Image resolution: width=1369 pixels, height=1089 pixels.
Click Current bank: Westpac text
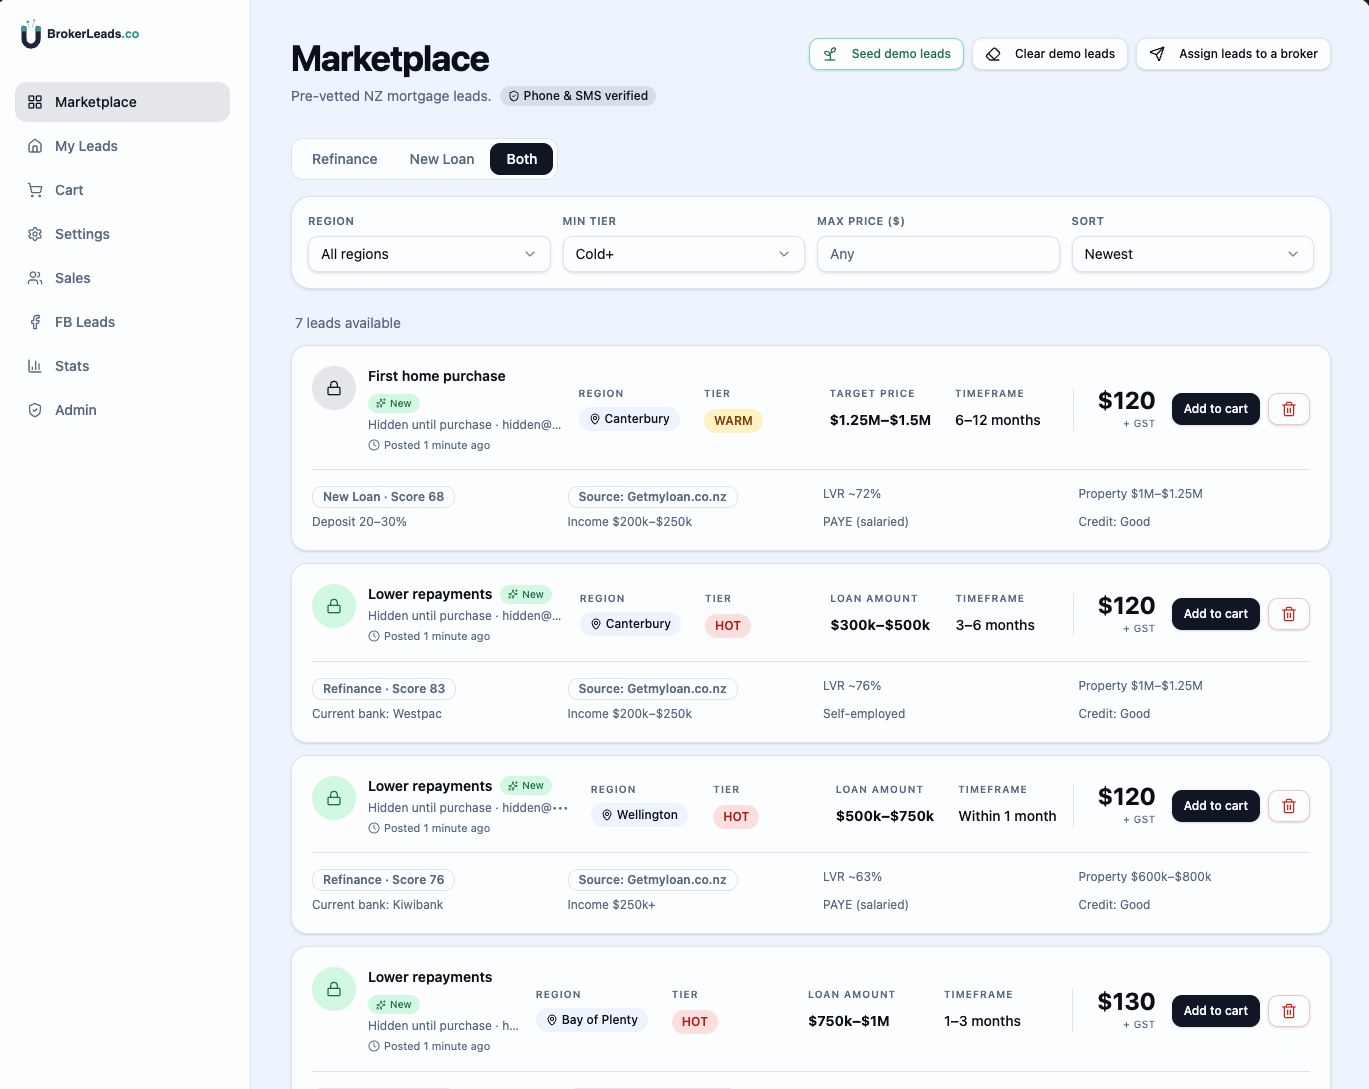[377, 714]
